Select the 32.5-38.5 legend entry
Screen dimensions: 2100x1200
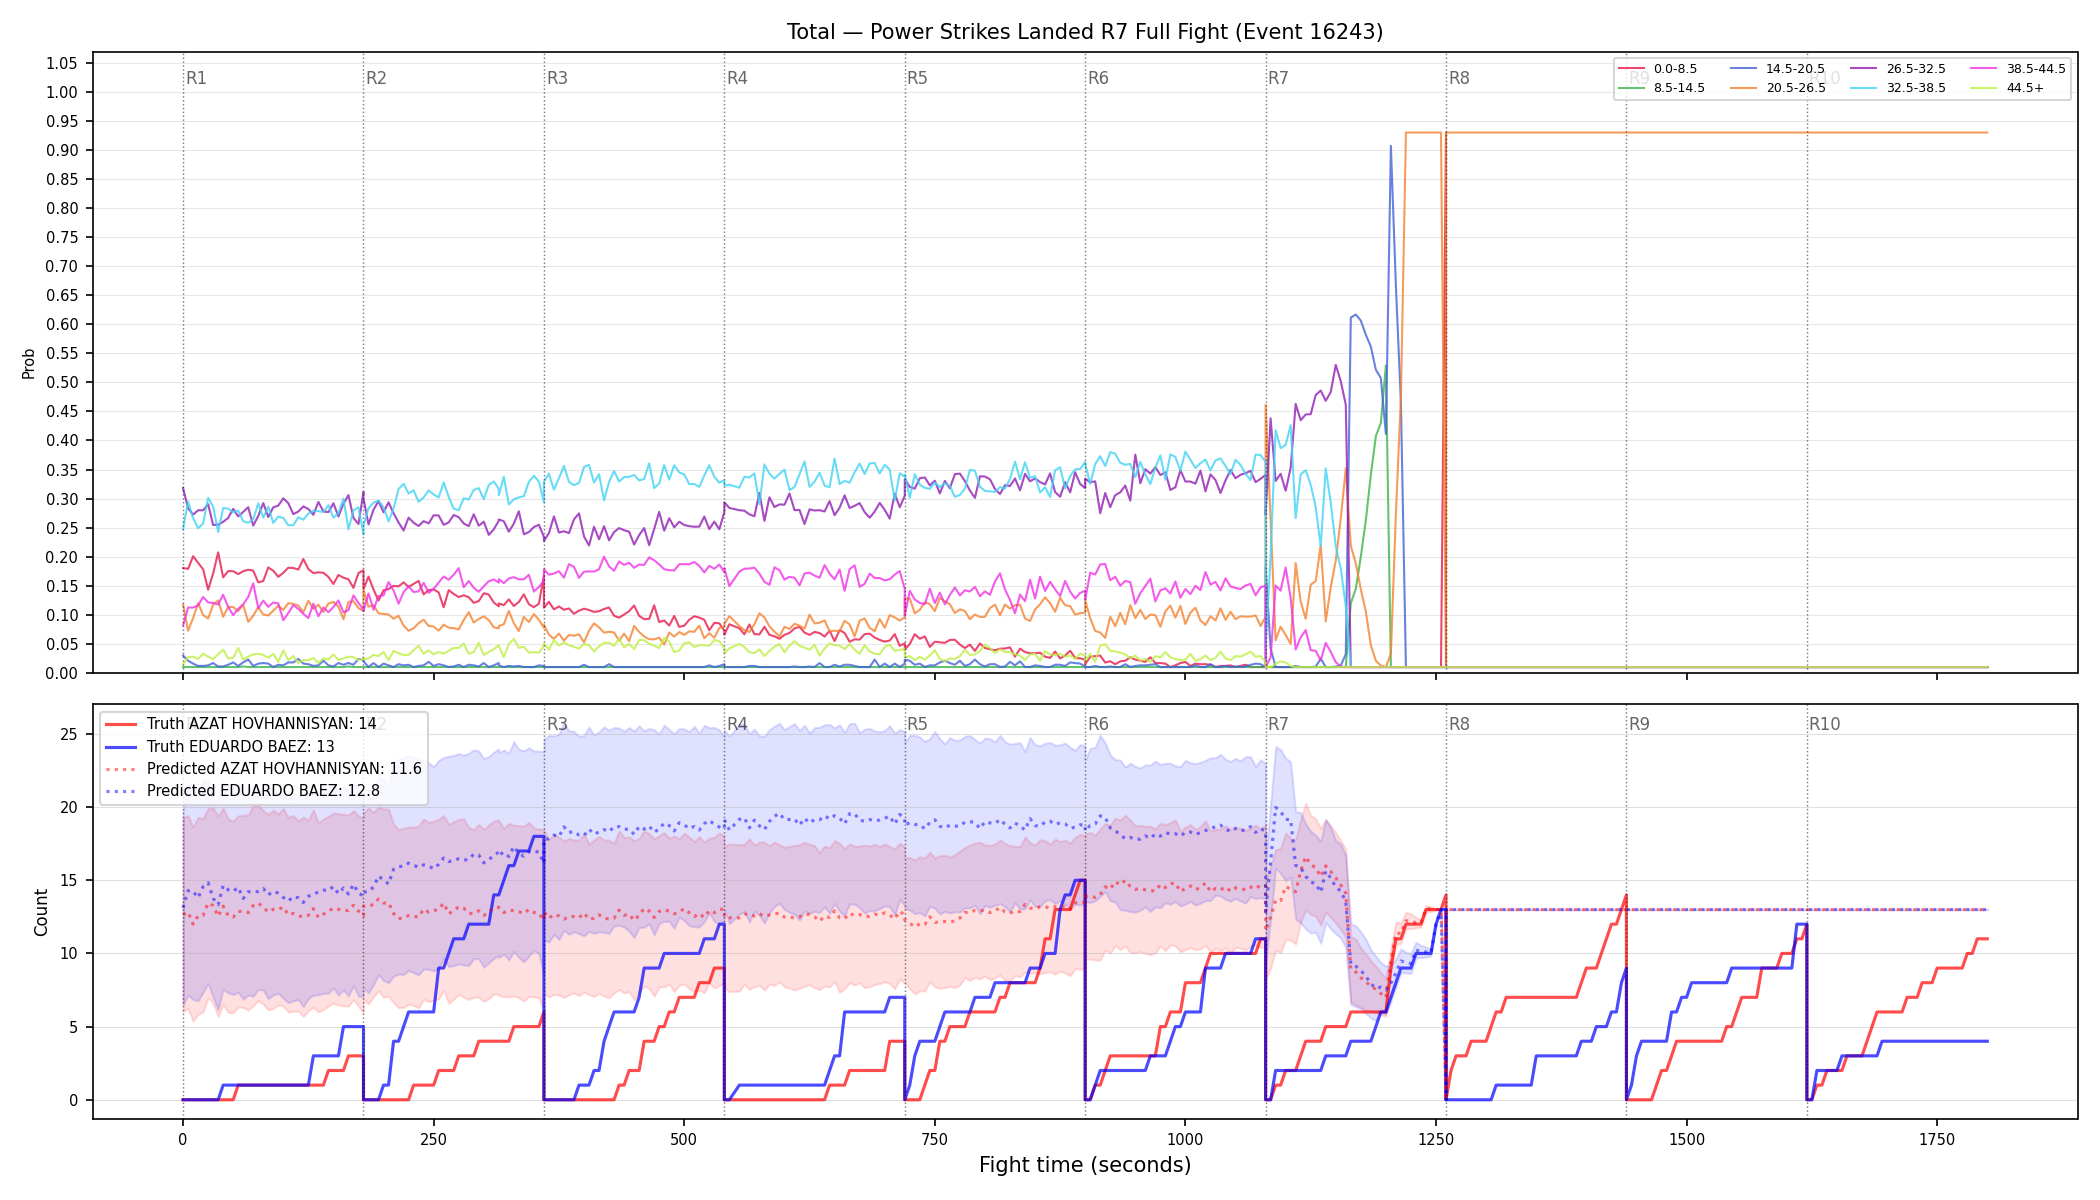pyautogui.click(x=1898, y=88)
